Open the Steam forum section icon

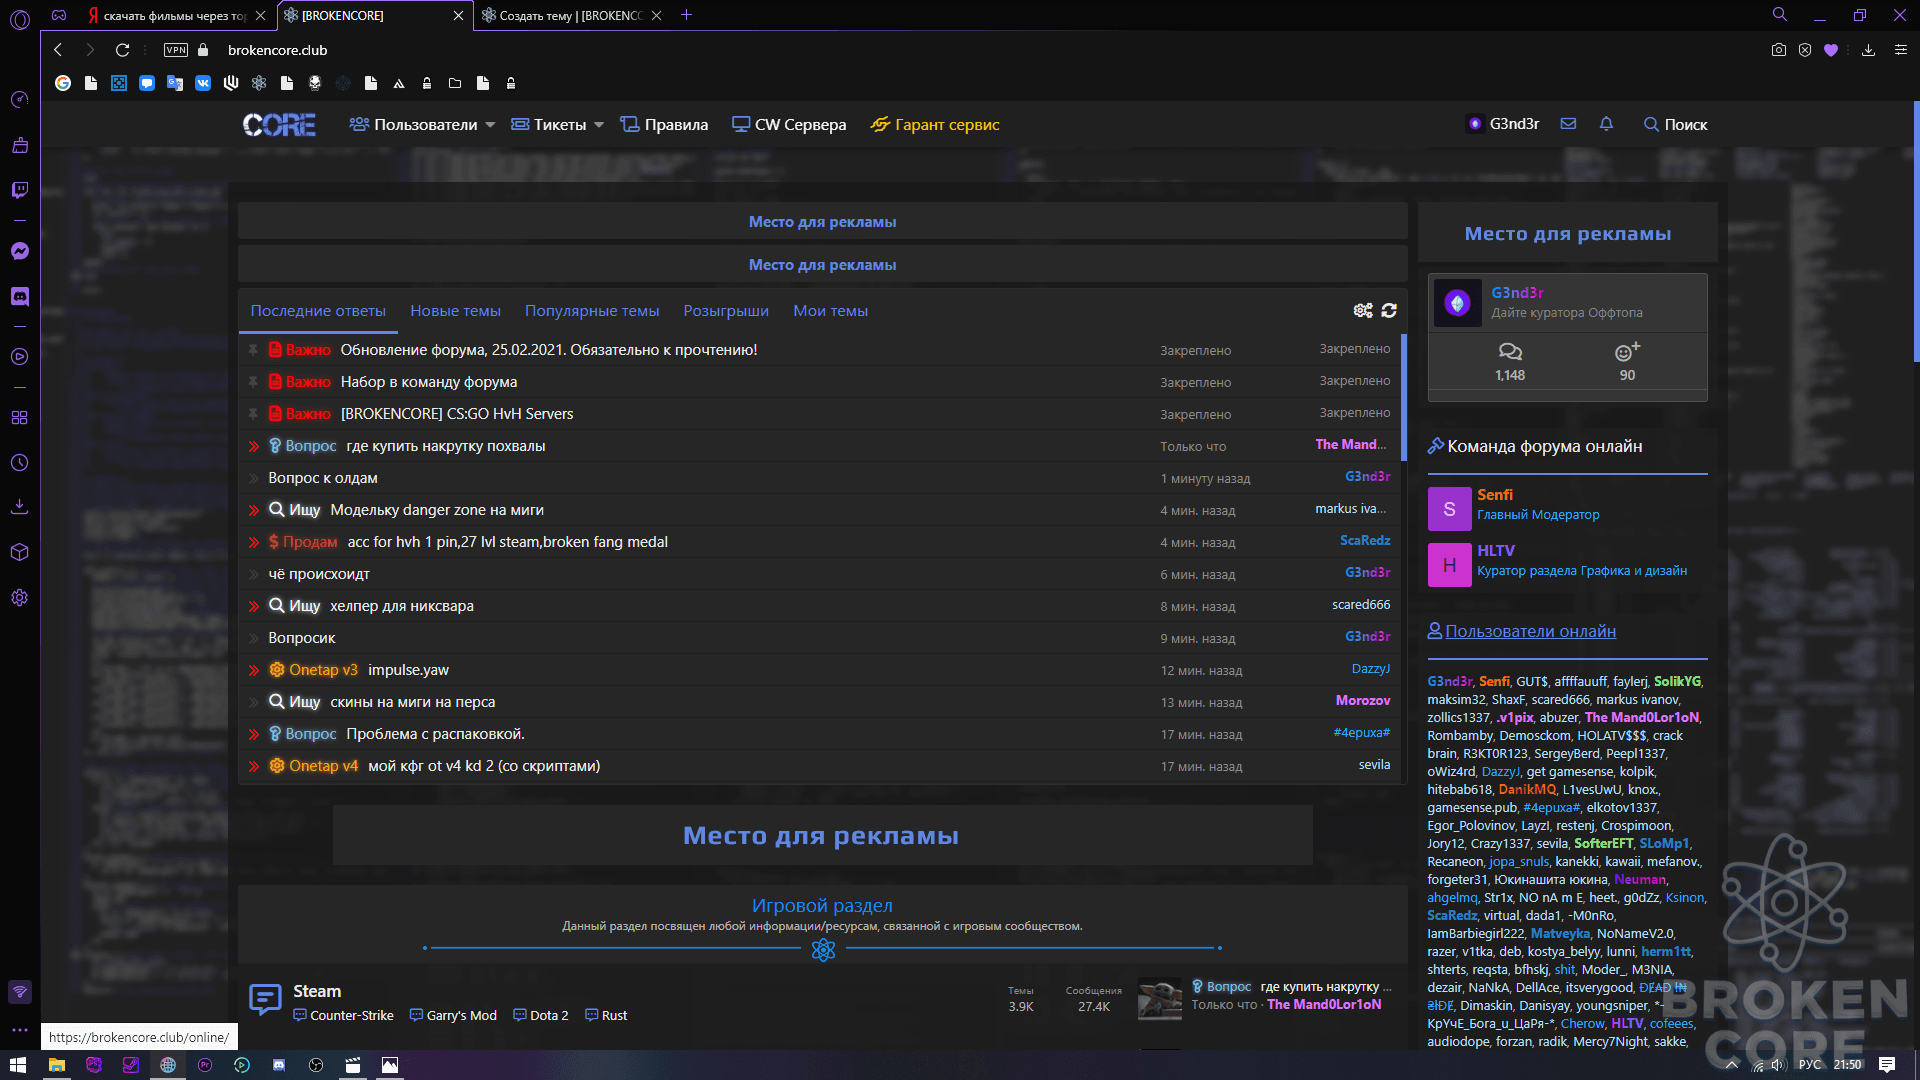[265, 1000]
